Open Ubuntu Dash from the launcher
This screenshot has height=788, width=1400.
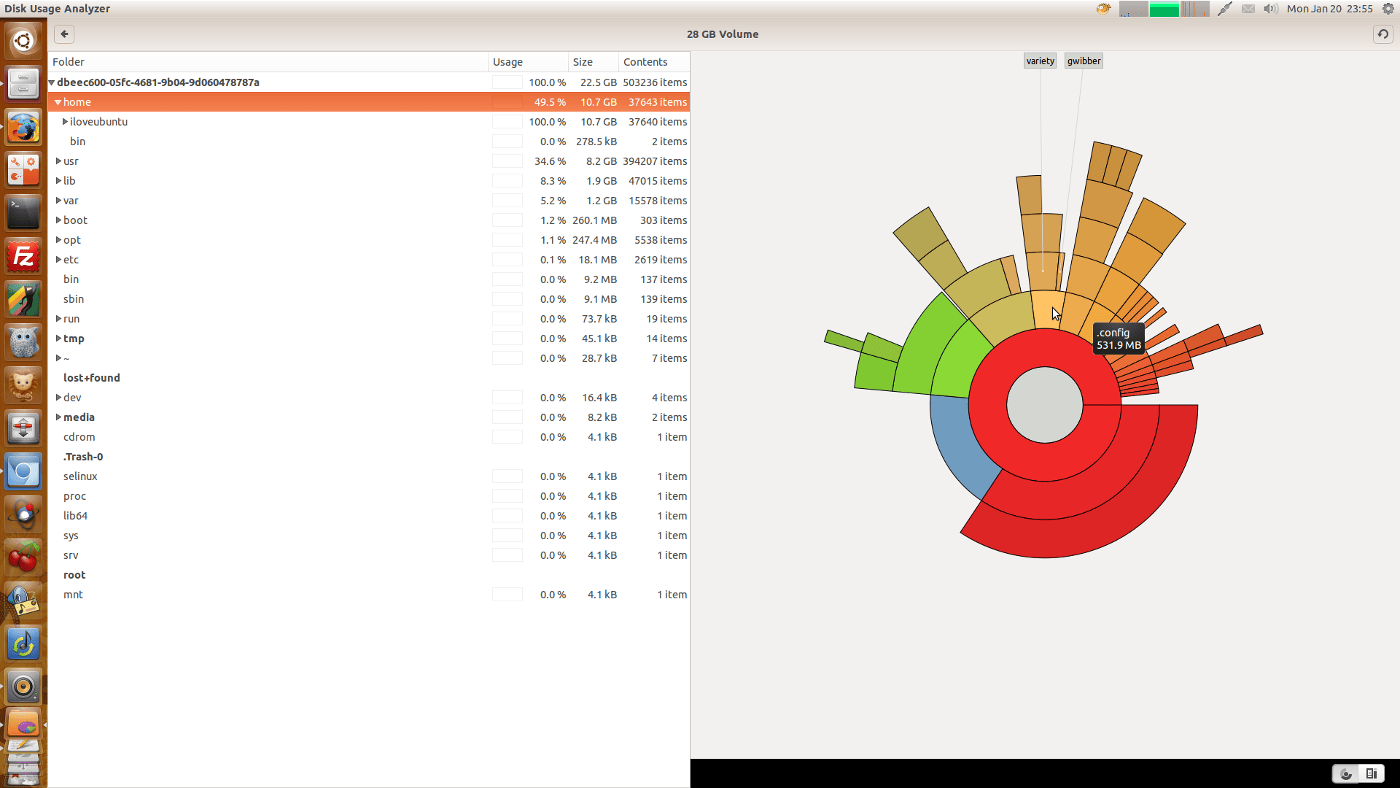click(22, 41)
